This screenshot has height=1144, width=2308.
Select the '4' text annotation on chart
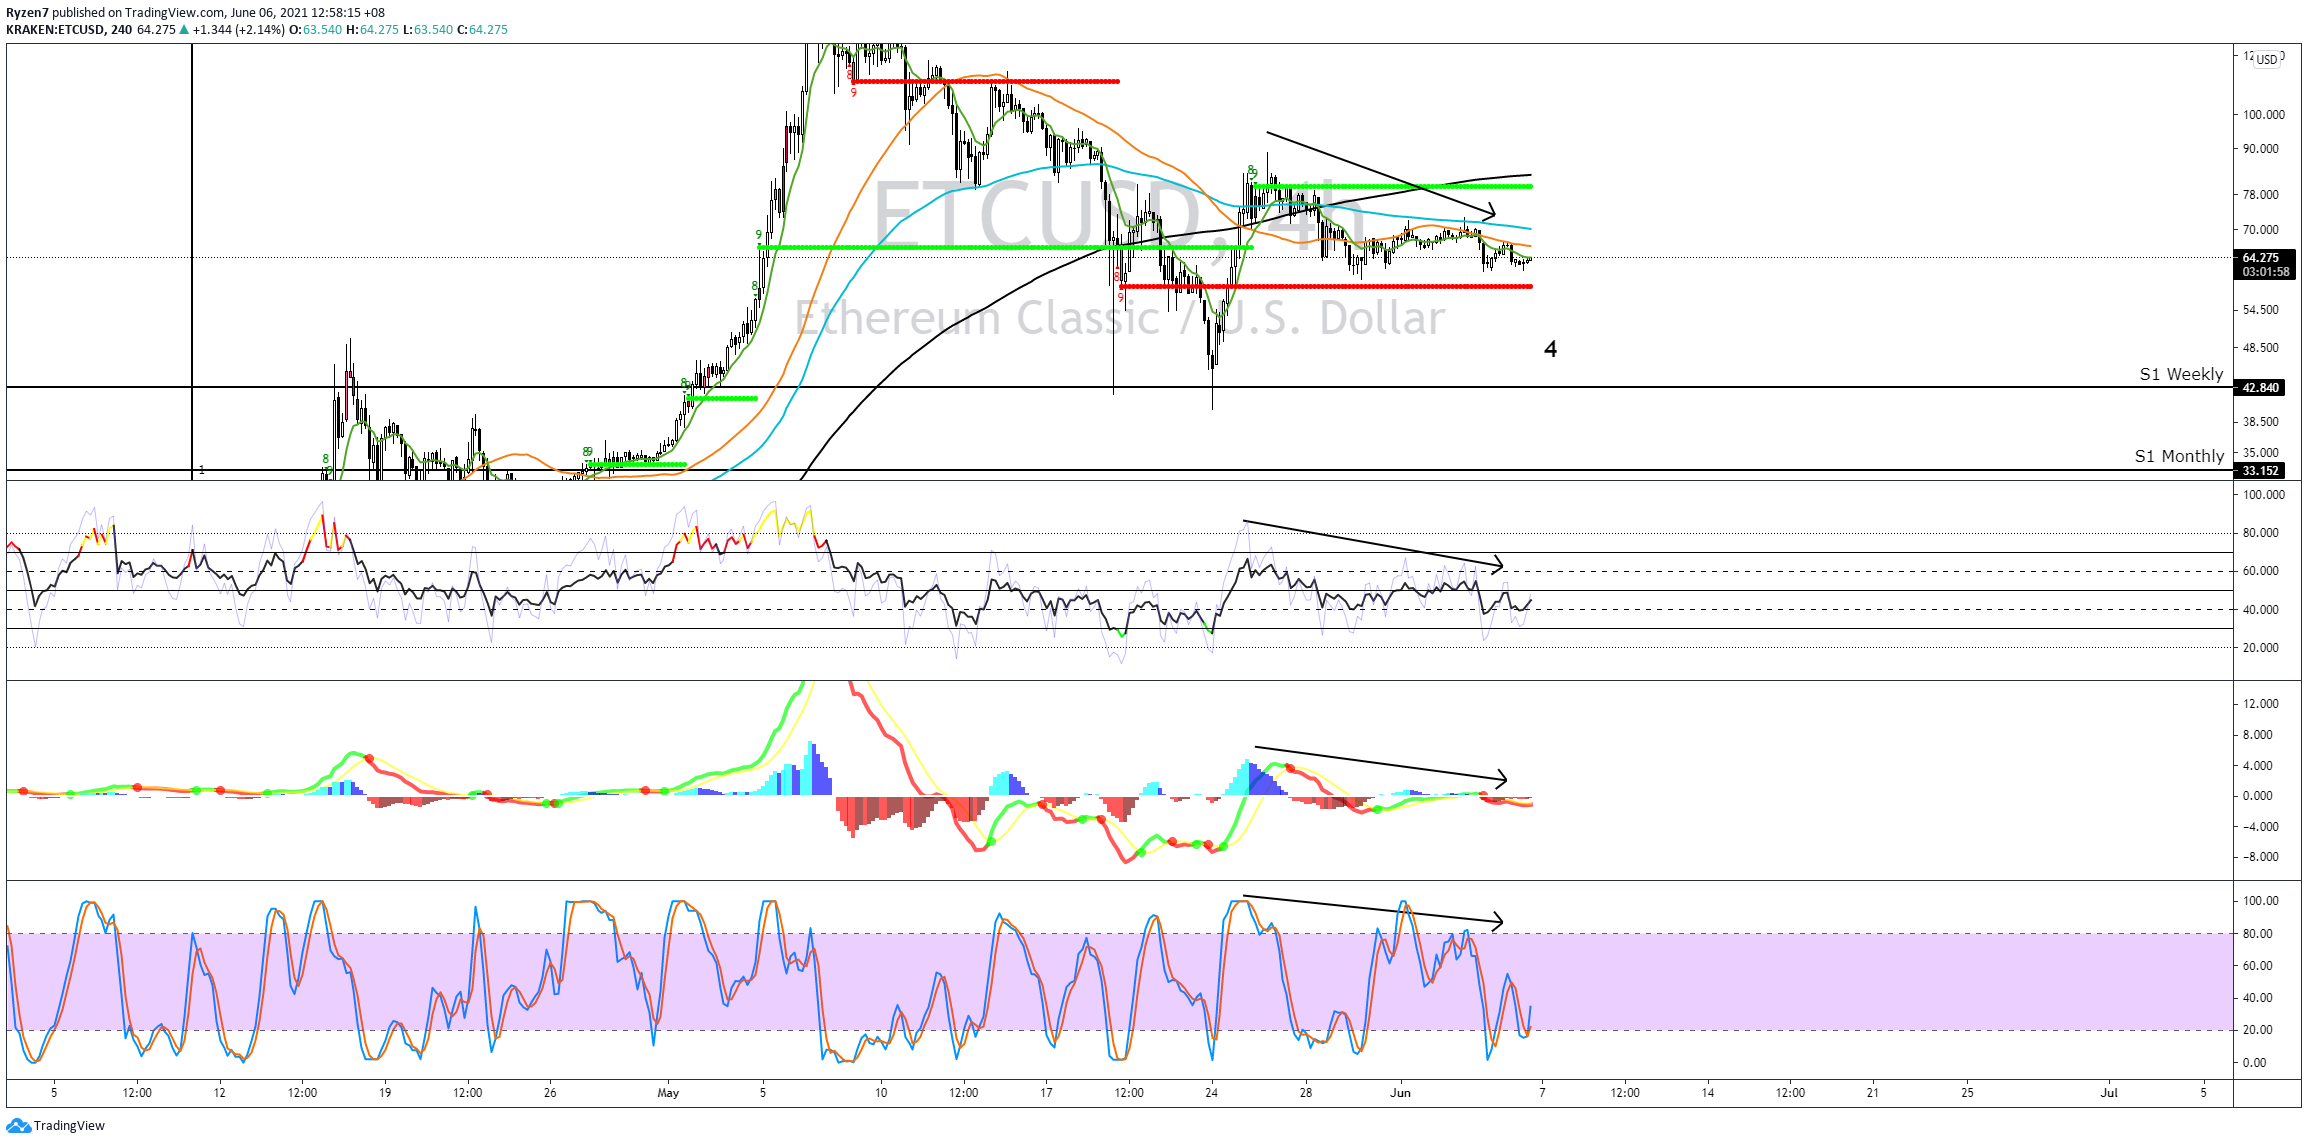pyautogui.click(x=1550, y=349)
